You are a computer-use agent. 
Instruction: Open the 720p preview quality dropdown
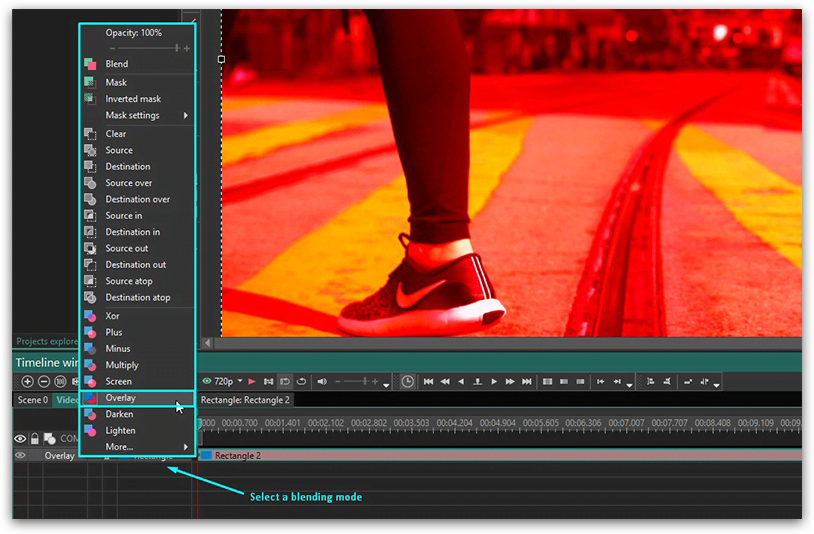tap(240, 381)
